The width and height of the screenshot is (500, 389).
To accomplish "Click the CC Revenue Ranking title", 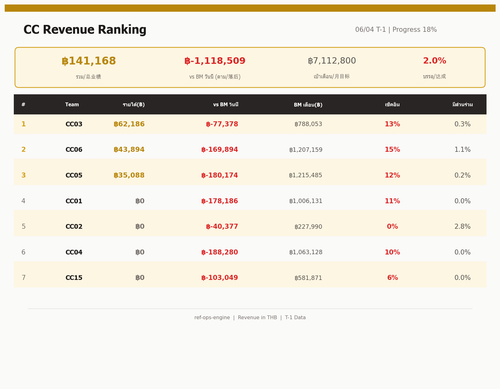I will (85, 29).
